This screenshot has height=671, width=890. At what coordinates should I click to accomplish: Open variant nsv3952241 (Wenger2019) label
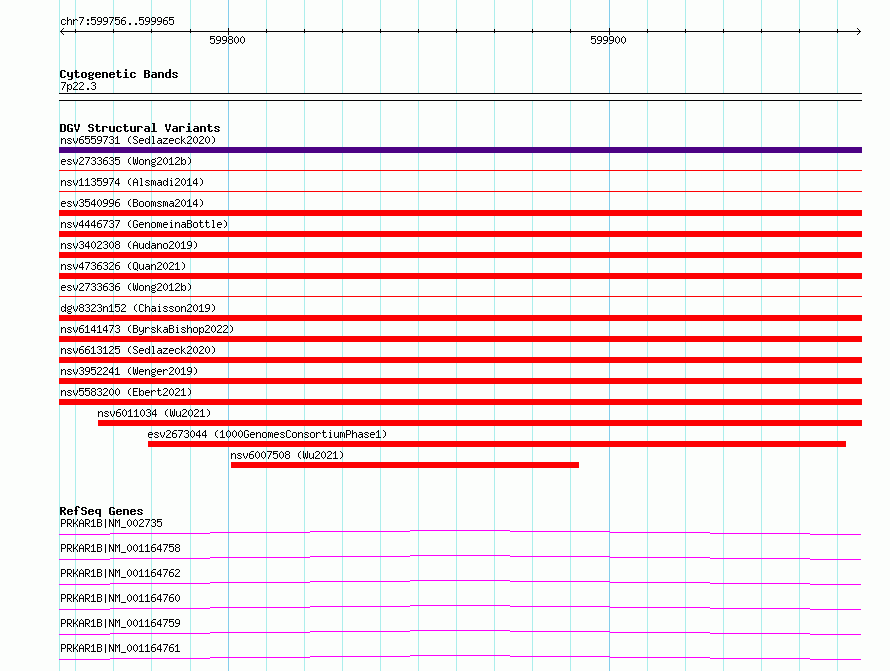tap(129, 371)
